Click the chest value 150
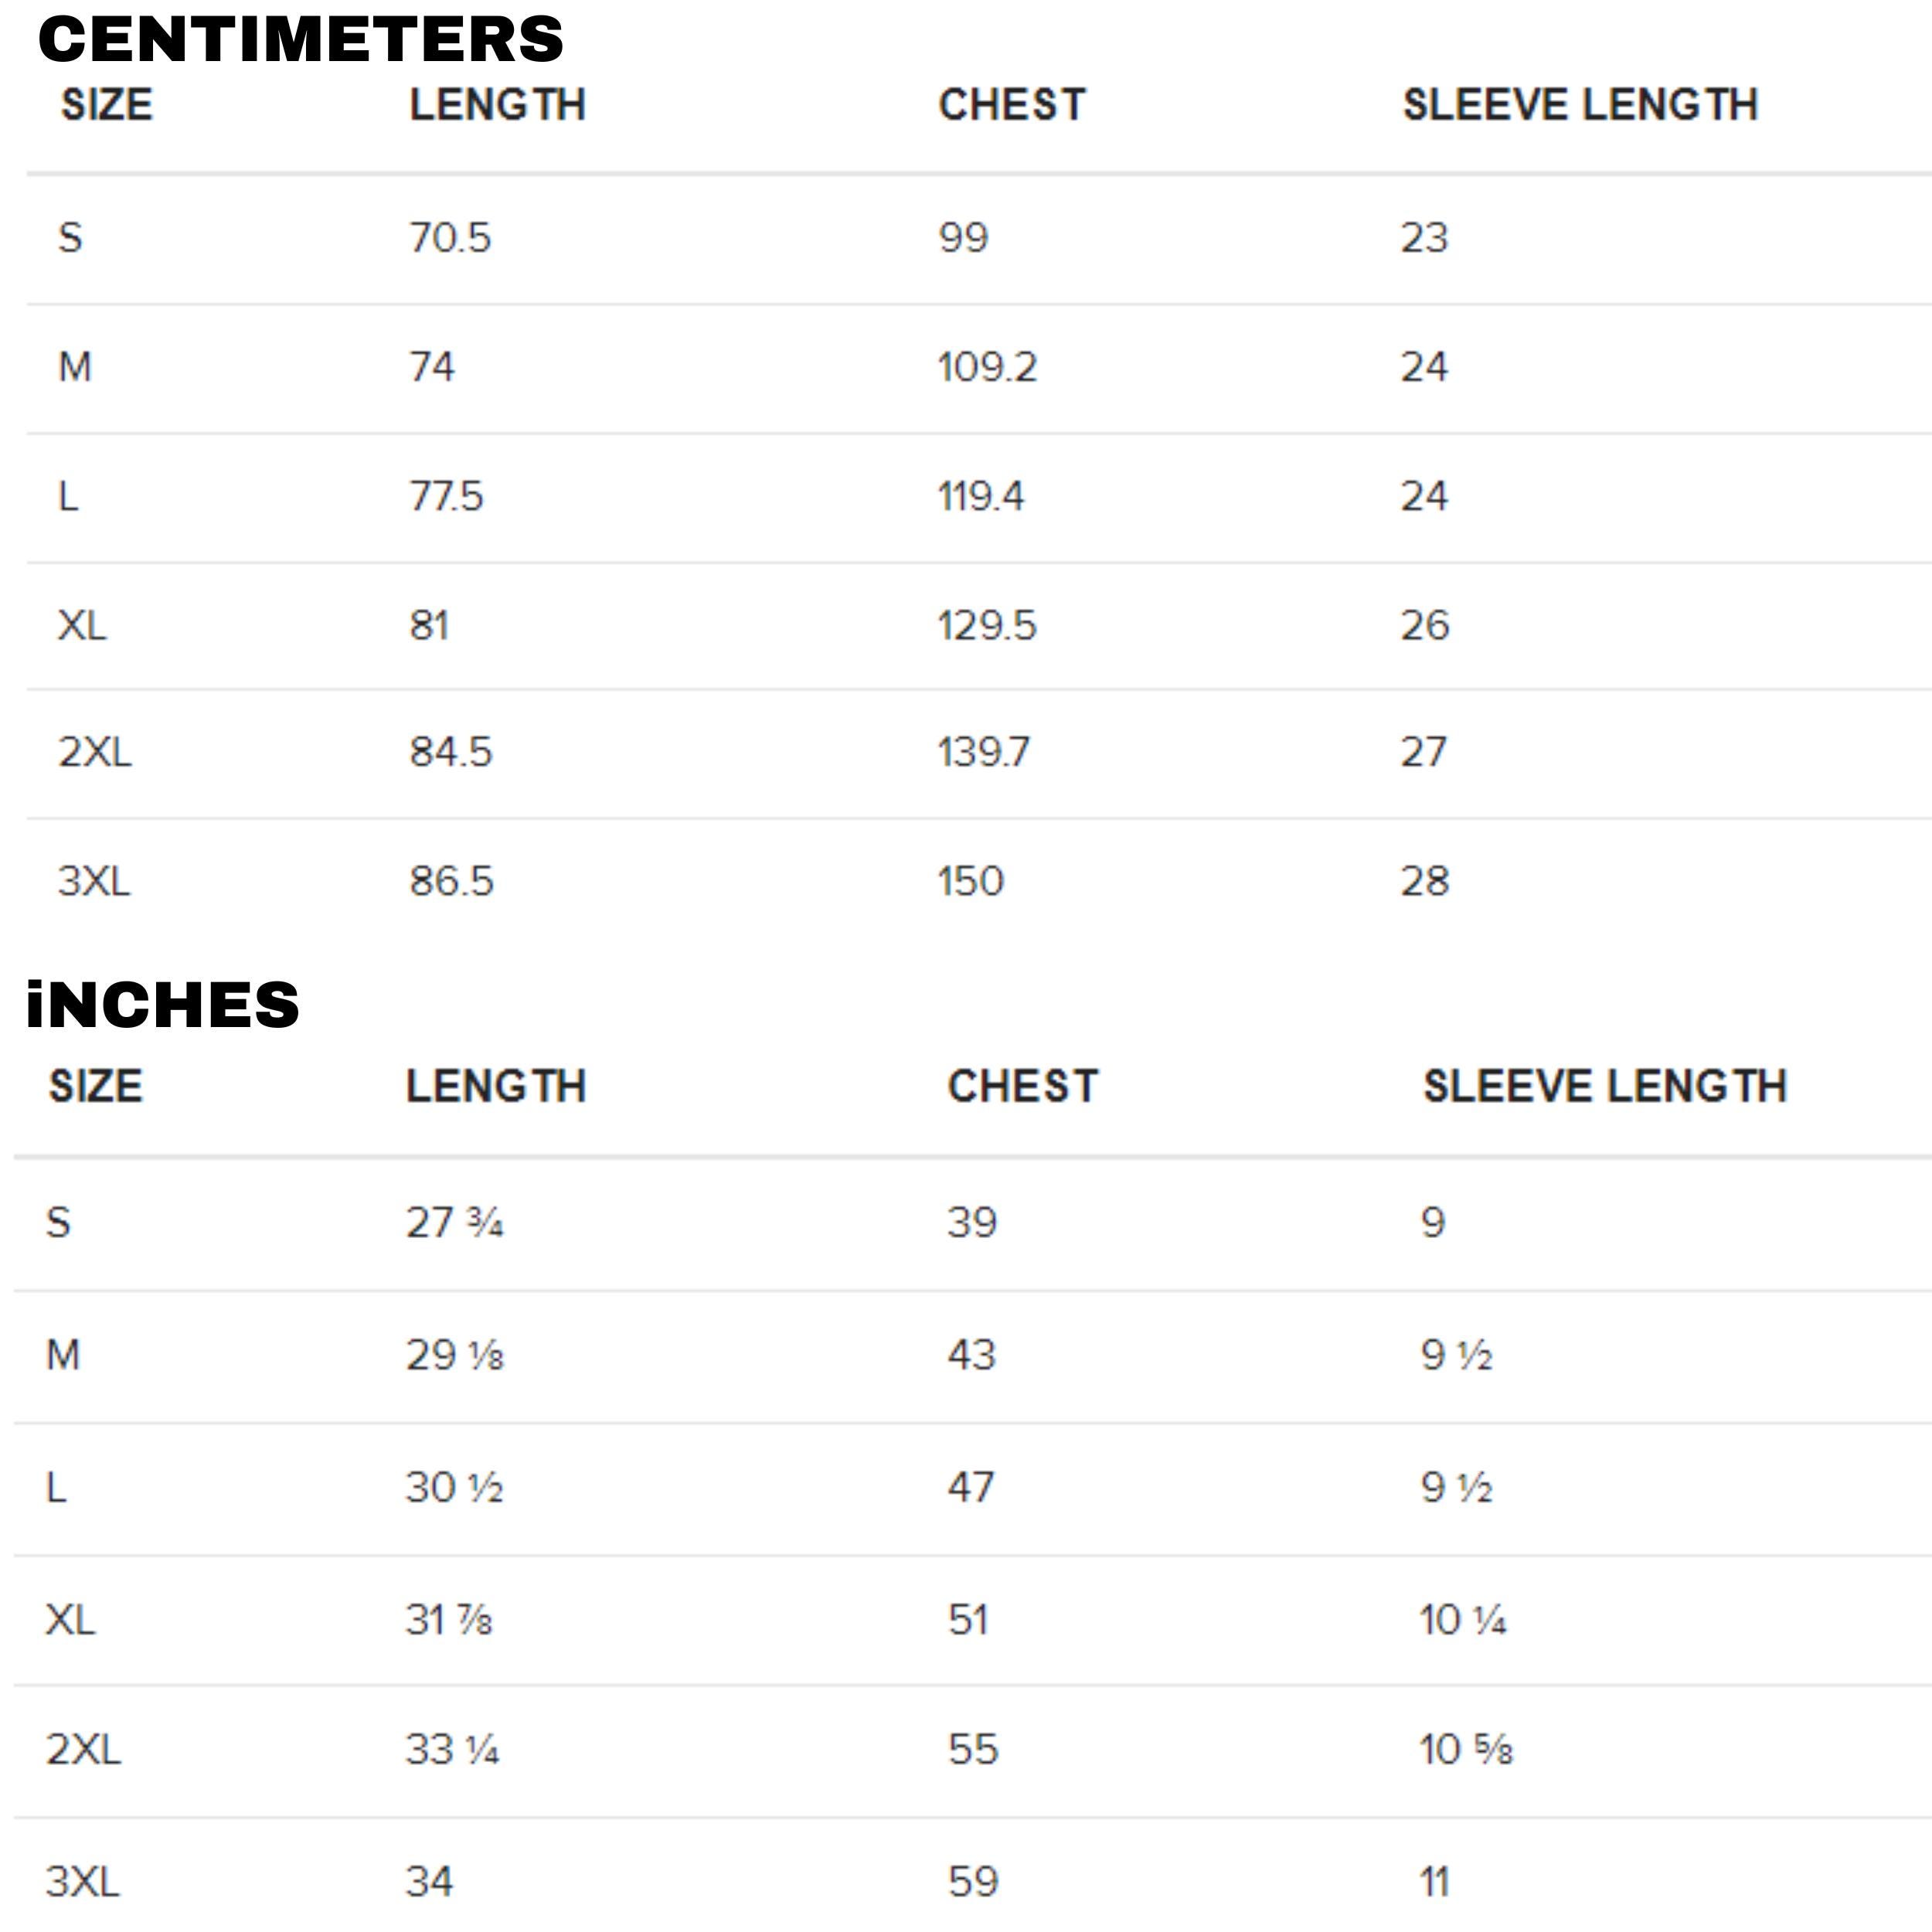The width and height of the screenshot is (1932, 1932). coord(971,881)
